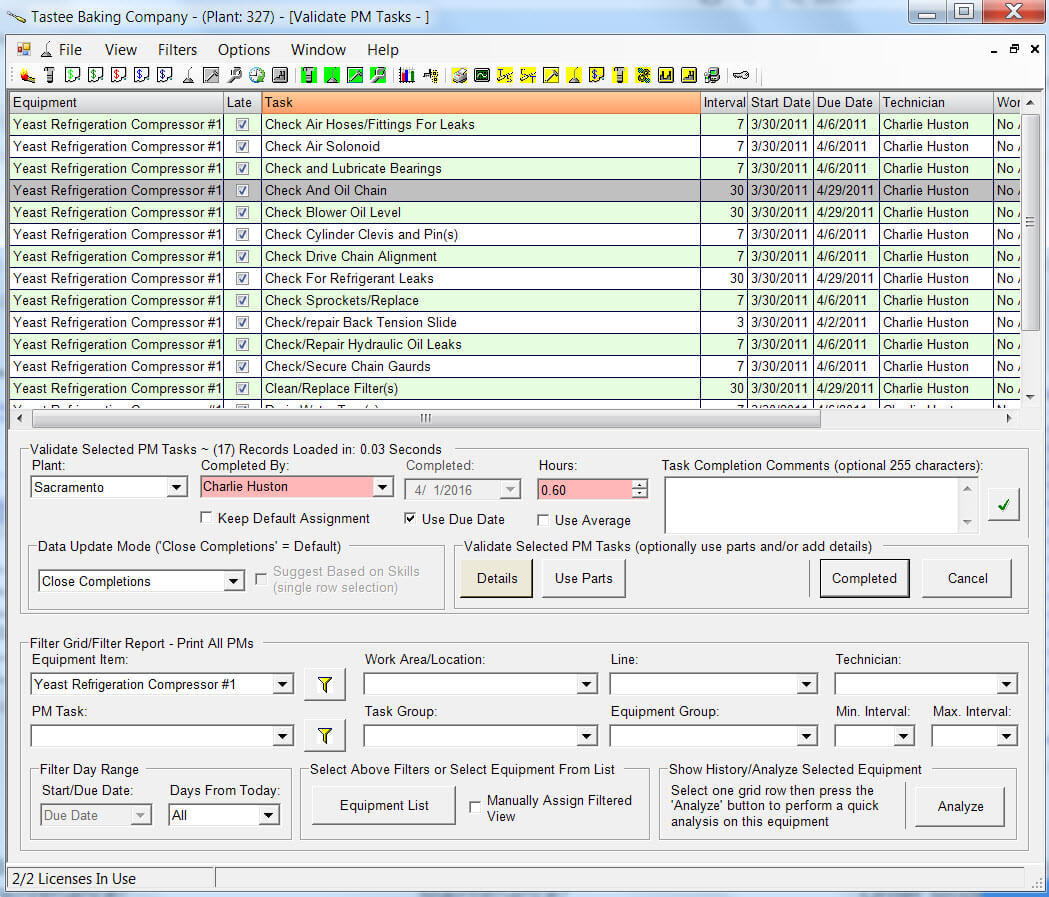The image size is (1049, 897).
Task: Expand the Days From Today dropdown
Action: point(269,815)
